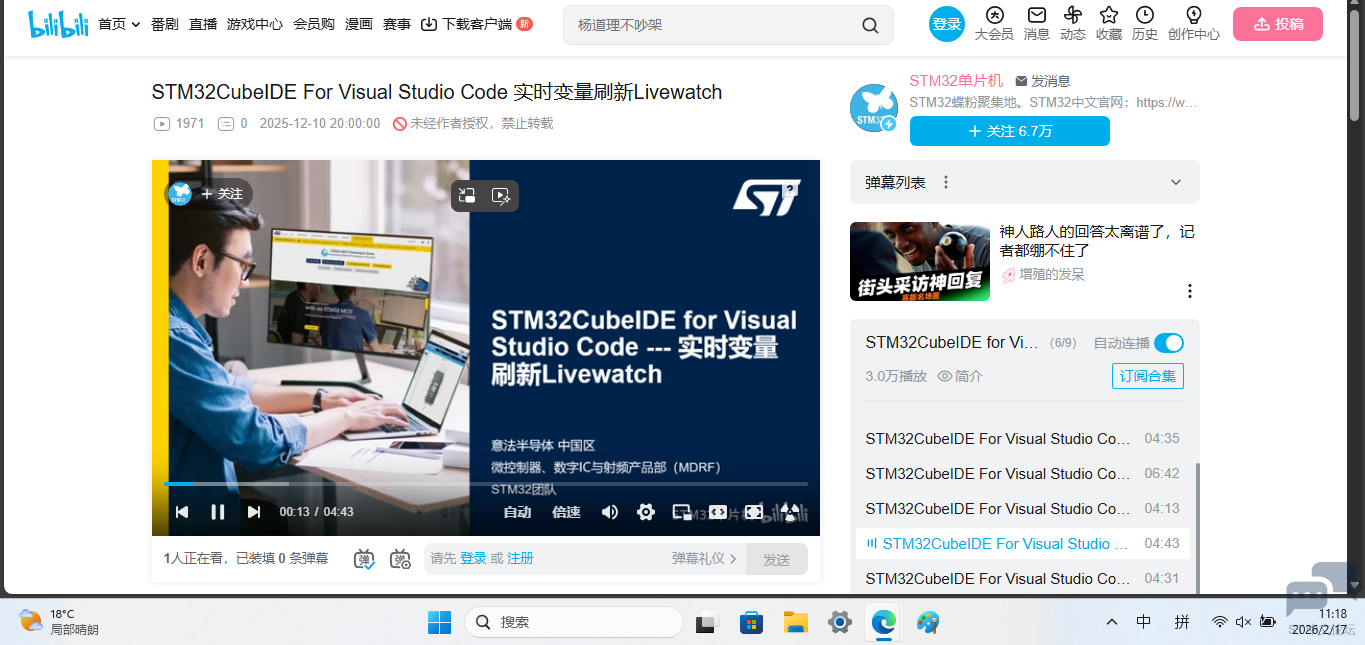Skip to the next video in player
Image resolution: width=1365 pixels, height=645 pixels.
(254, 512)
